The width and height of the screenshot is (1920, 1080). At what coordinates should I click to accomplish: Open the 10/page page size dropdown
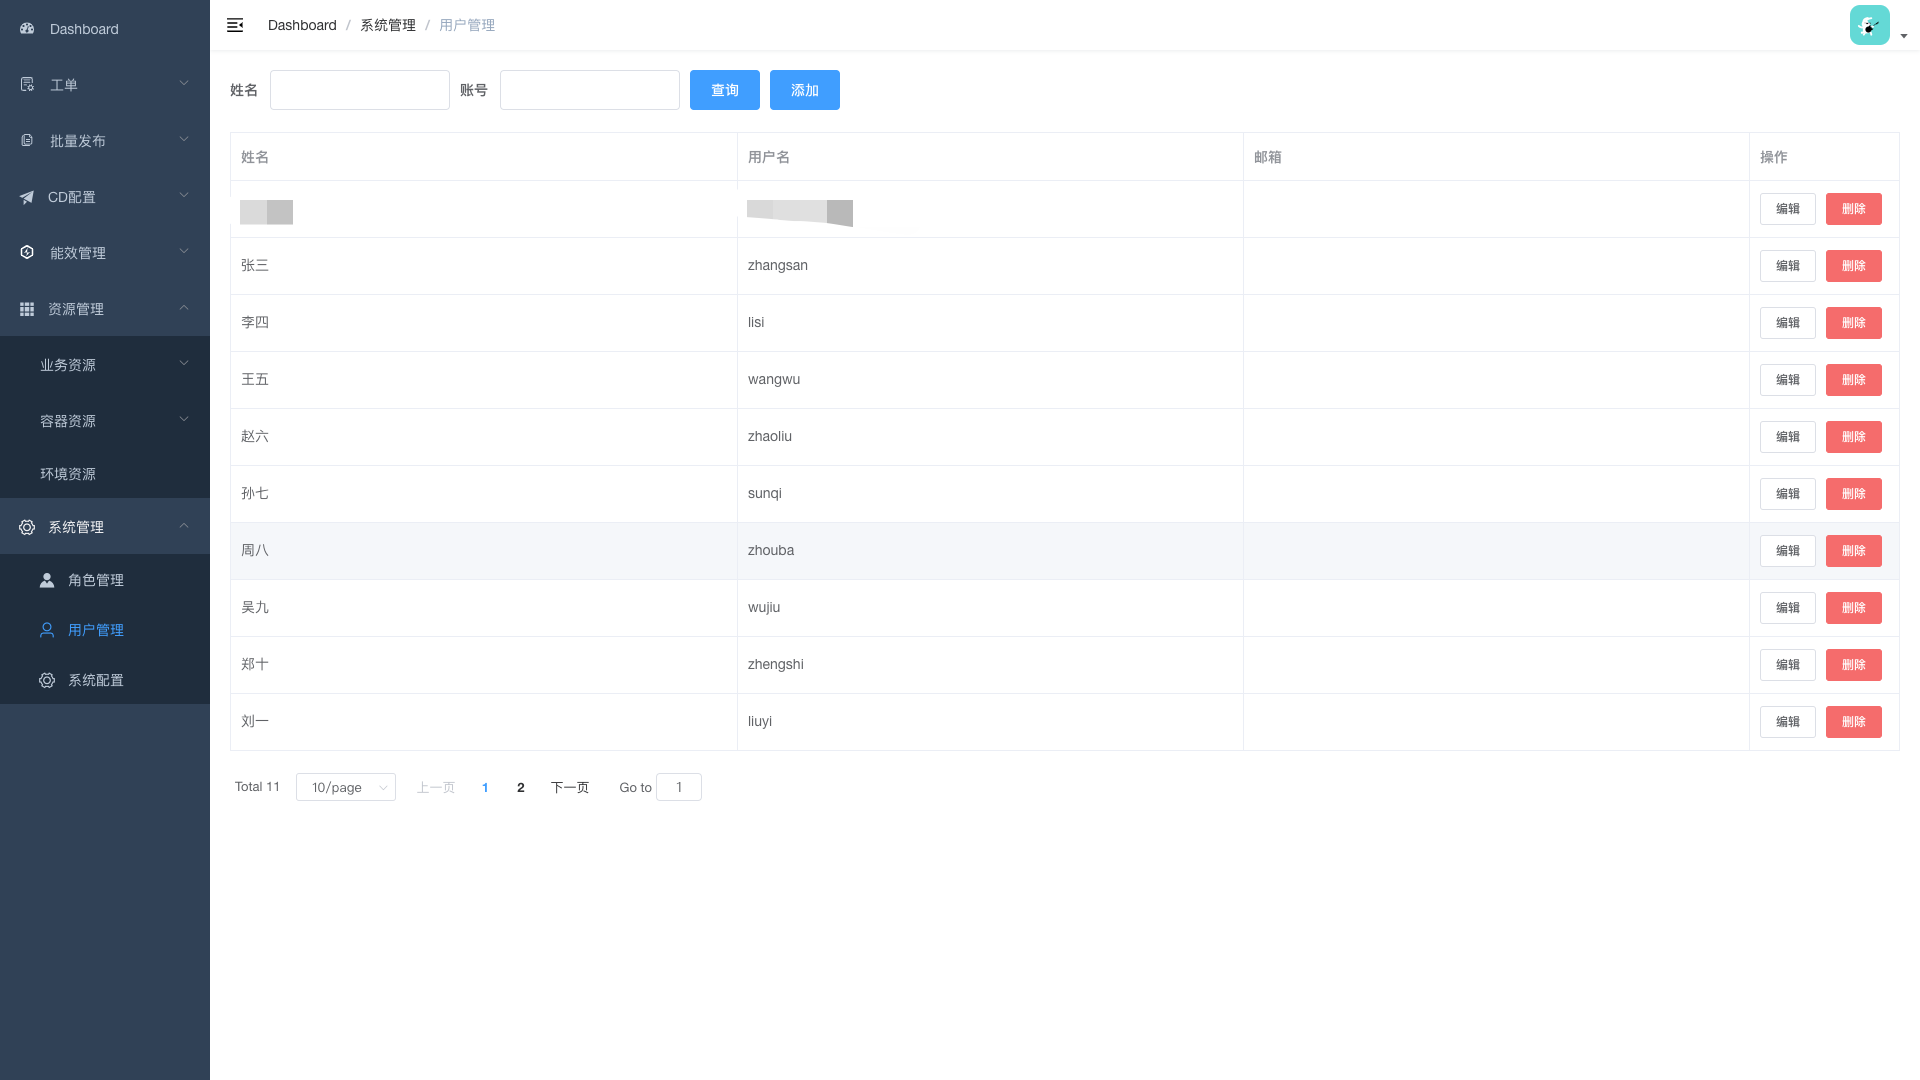(x=346, y=787)
